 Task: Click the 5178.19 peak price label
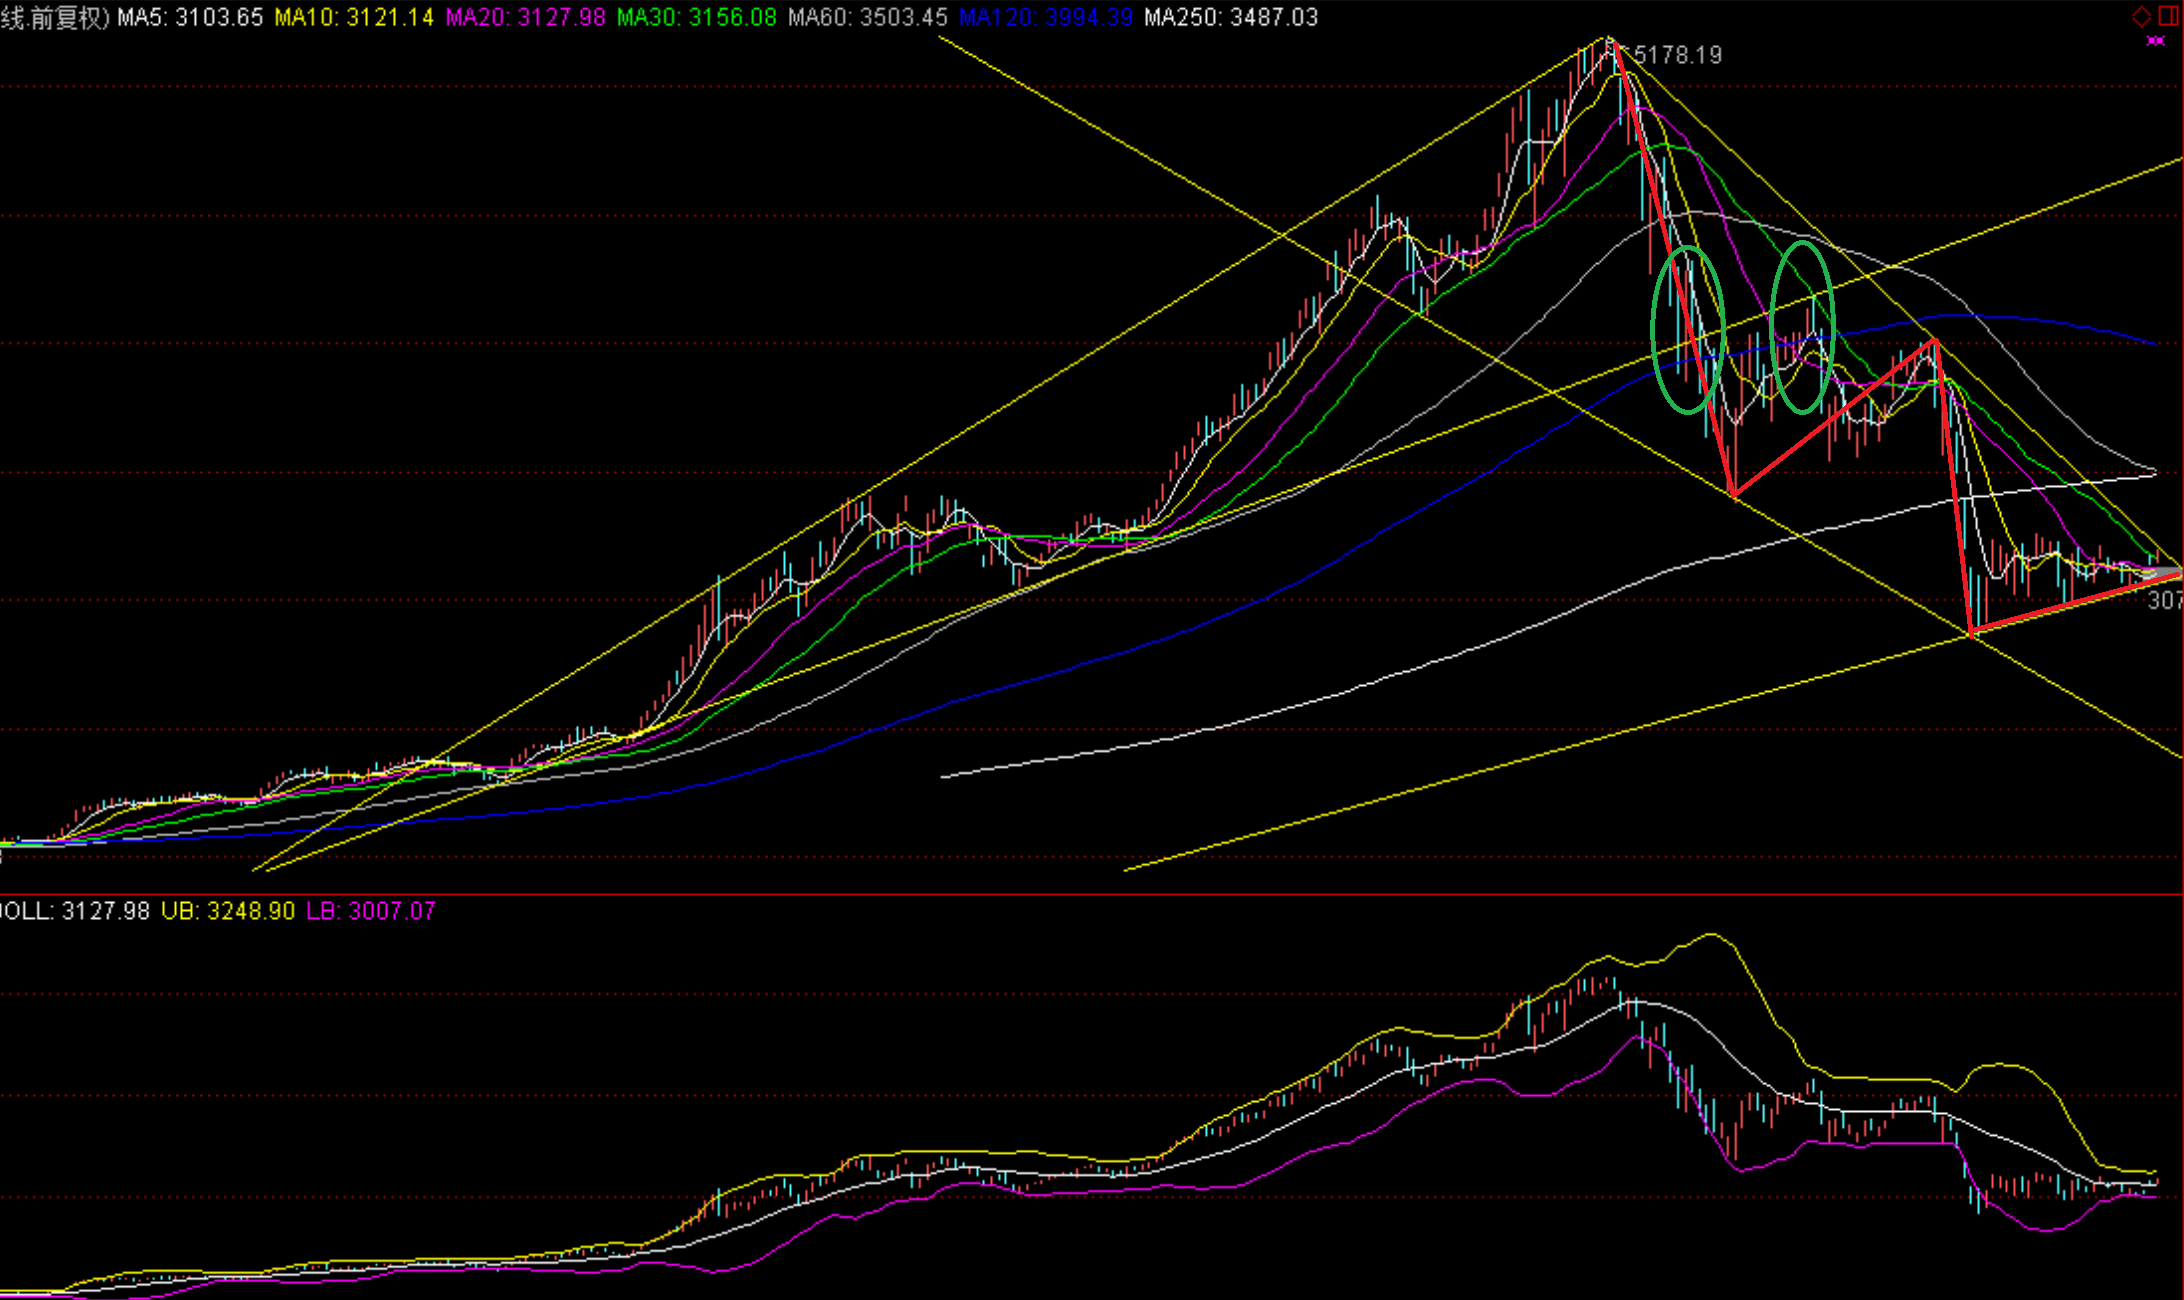point(1677,56)
